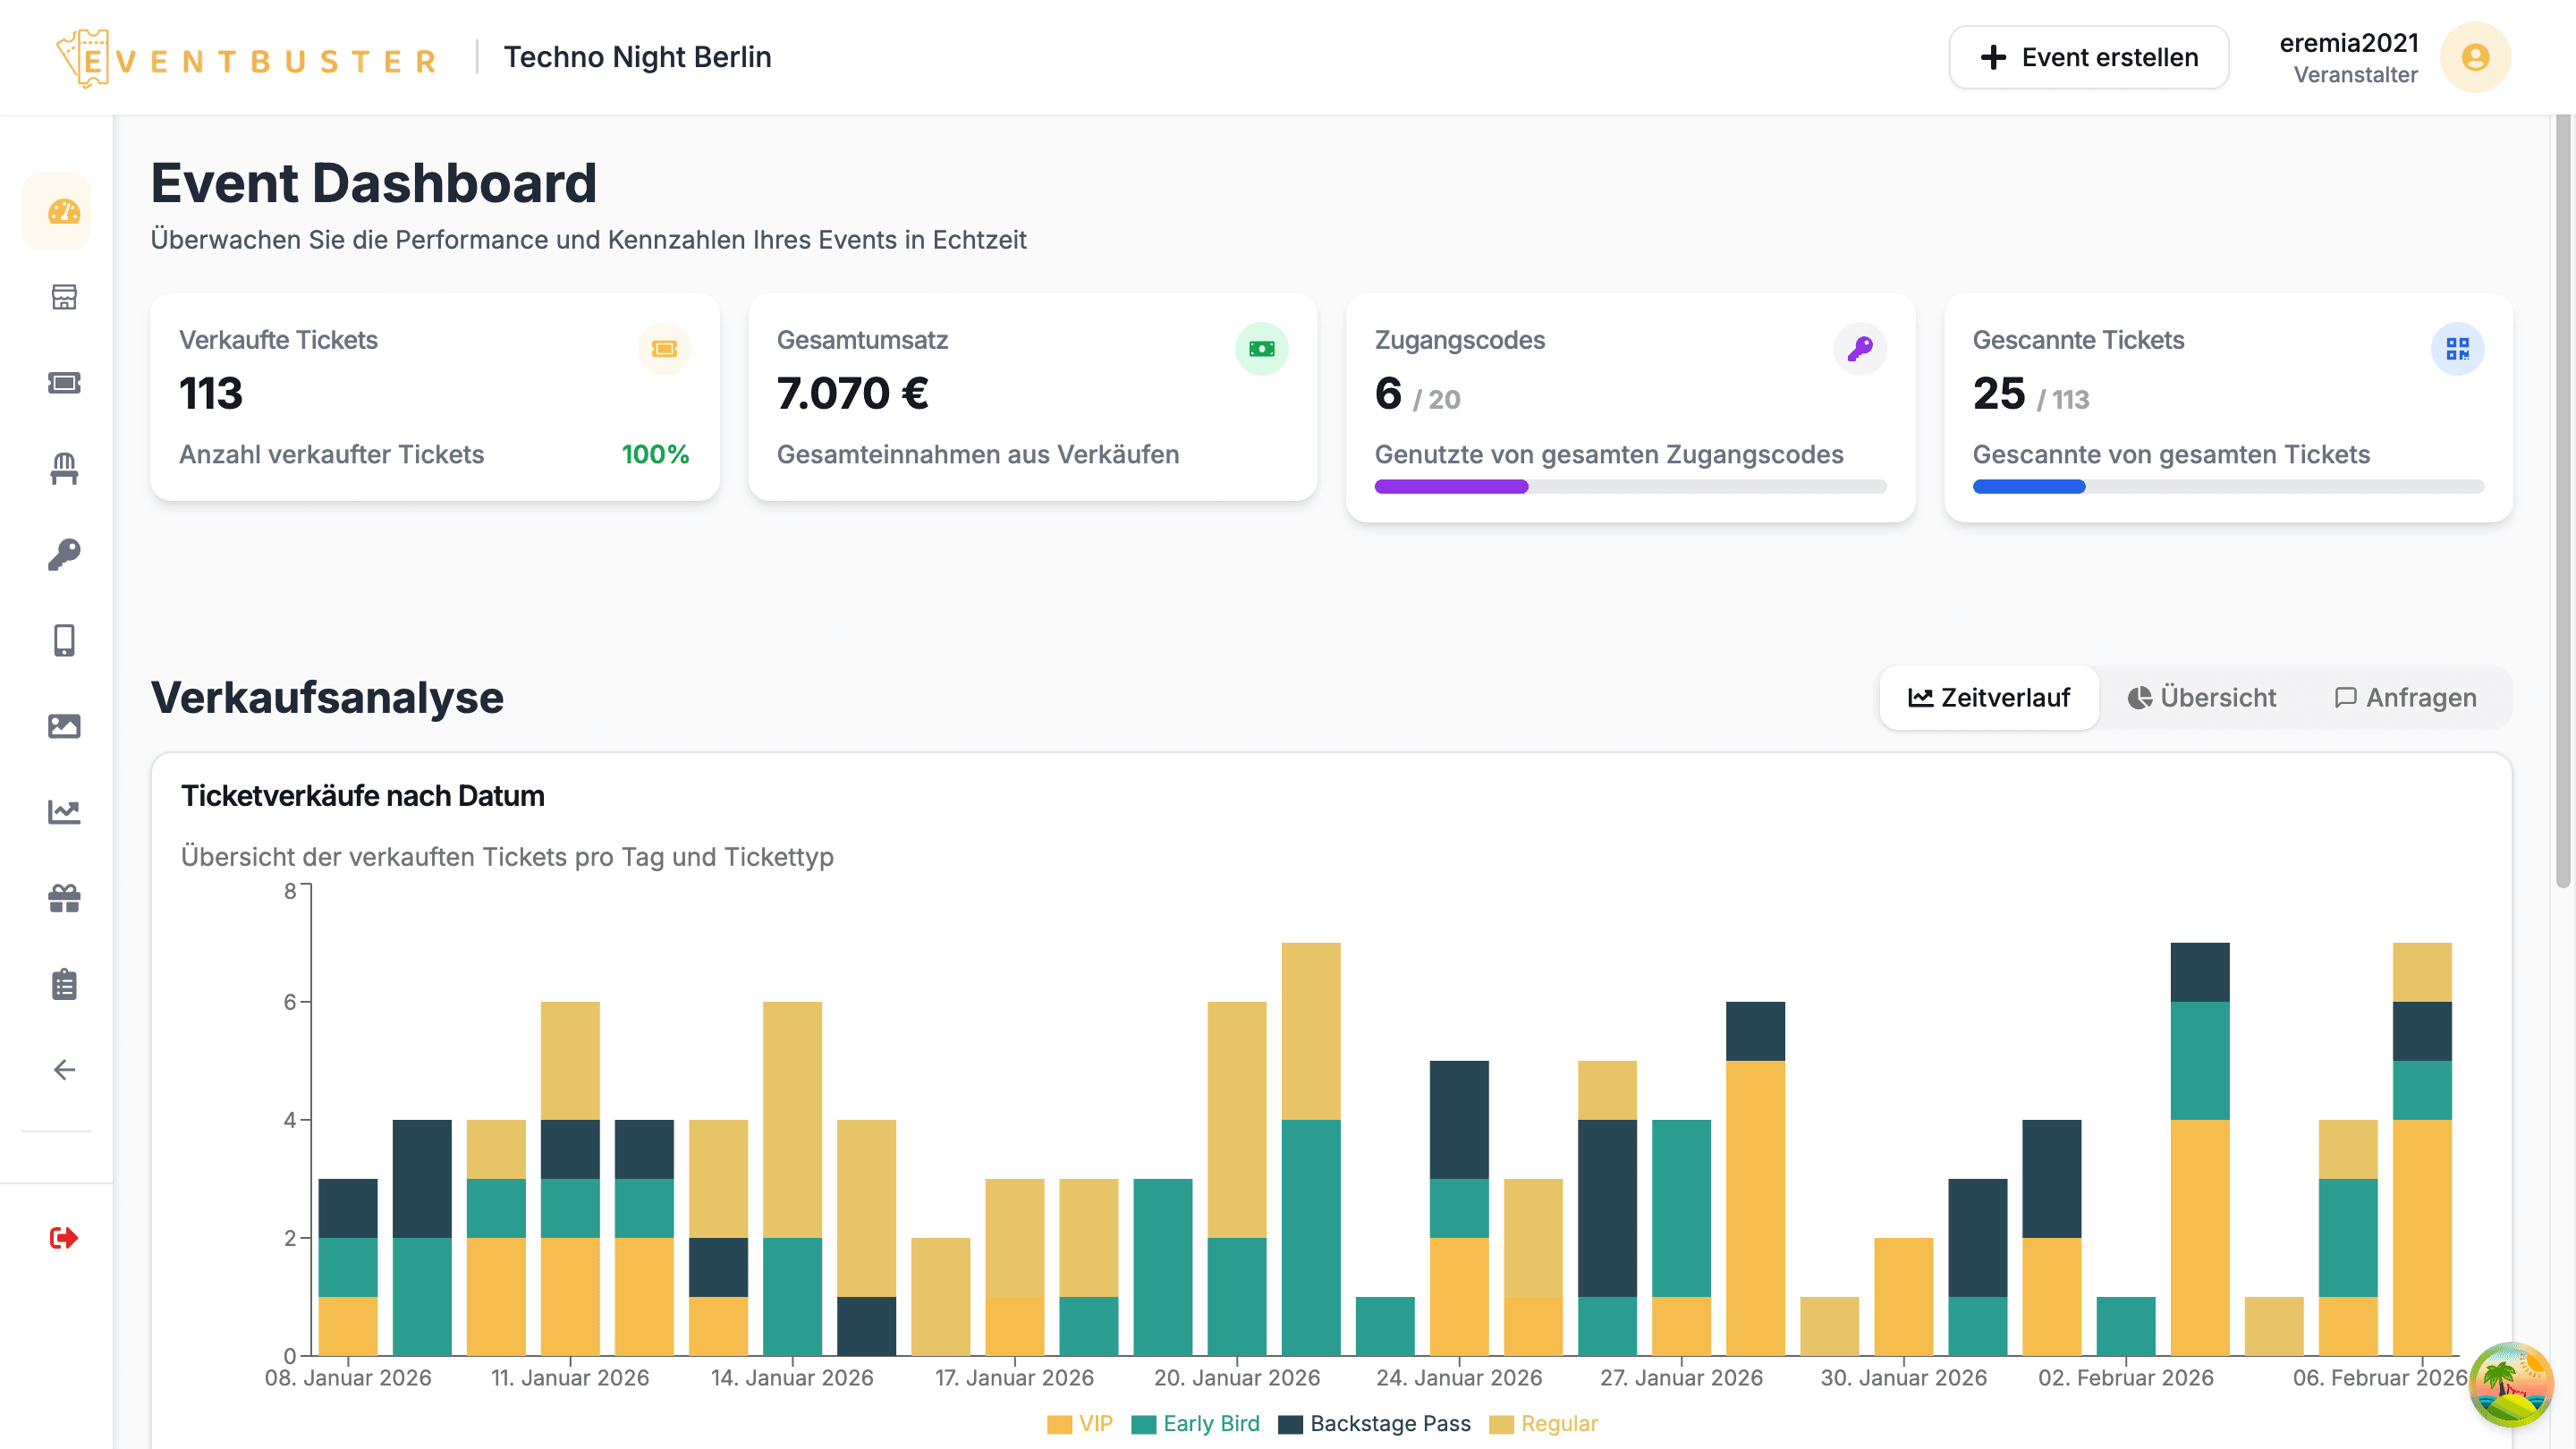Select the shop icon in the sidebar
Viewport: 2576px width, 1449px height.
pyautogui.click(x=64, y=297)
